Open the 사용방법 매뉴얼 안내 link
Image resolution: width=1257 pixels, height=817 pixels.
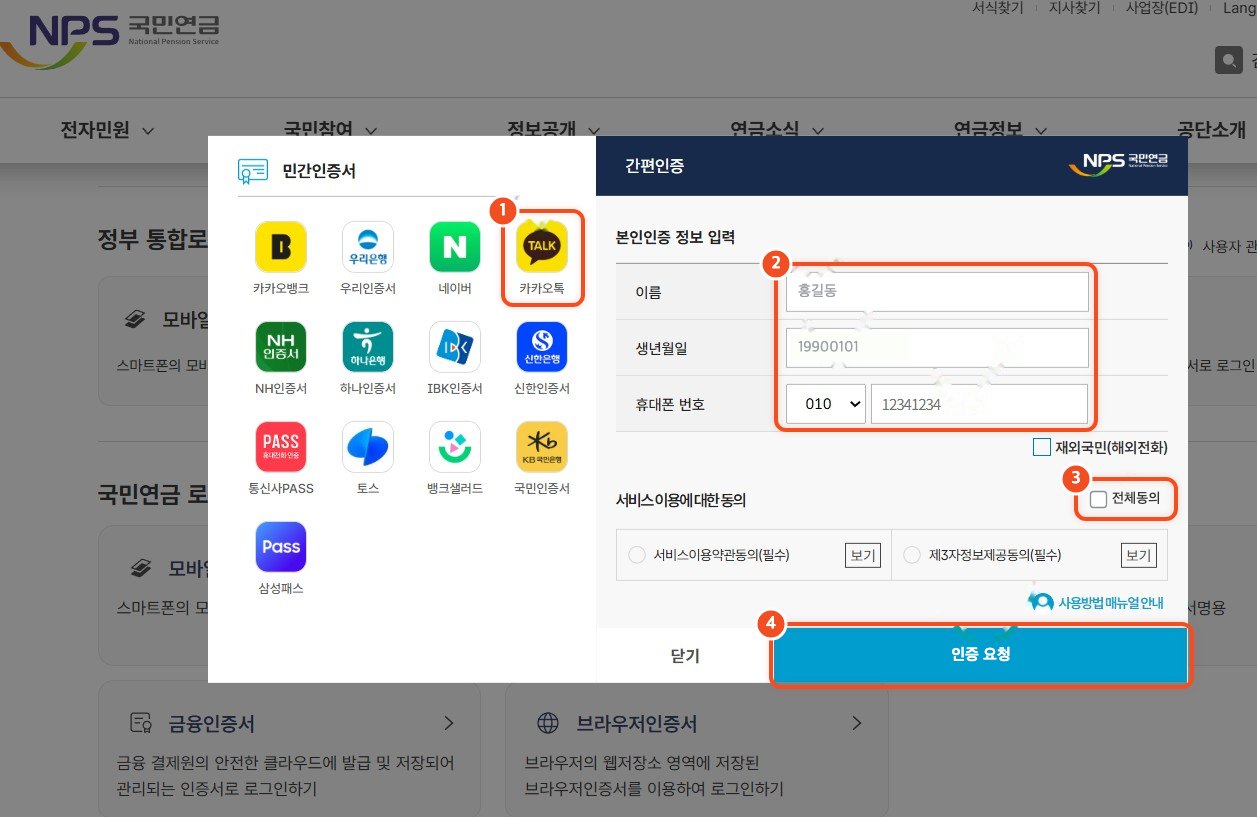(1111, 602)
